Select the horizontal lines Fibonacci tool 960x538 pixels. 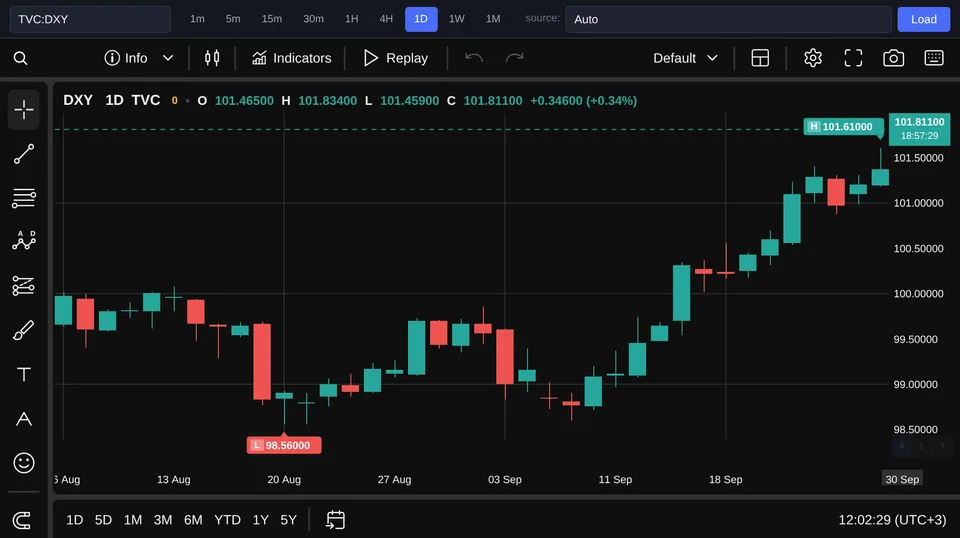(x=24, y=198)
